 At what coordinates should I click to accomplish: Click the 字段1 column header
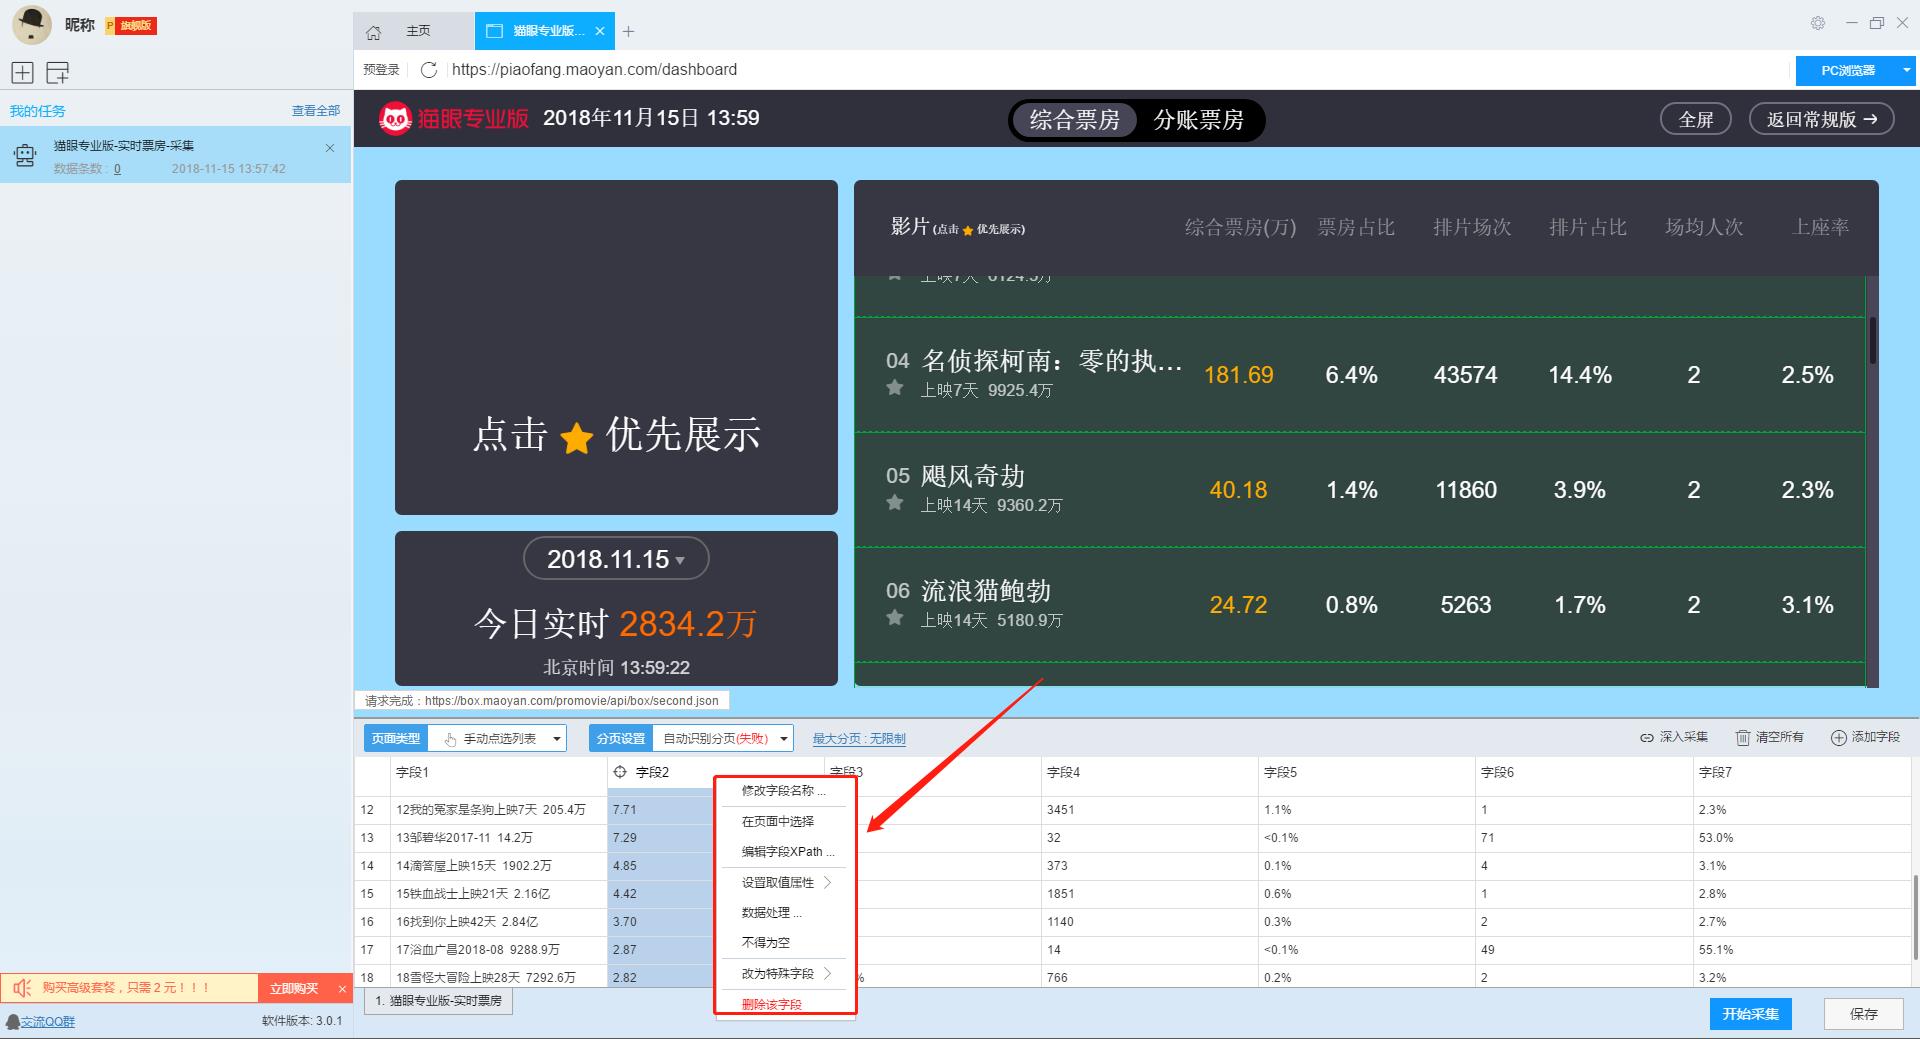point(498,773)
